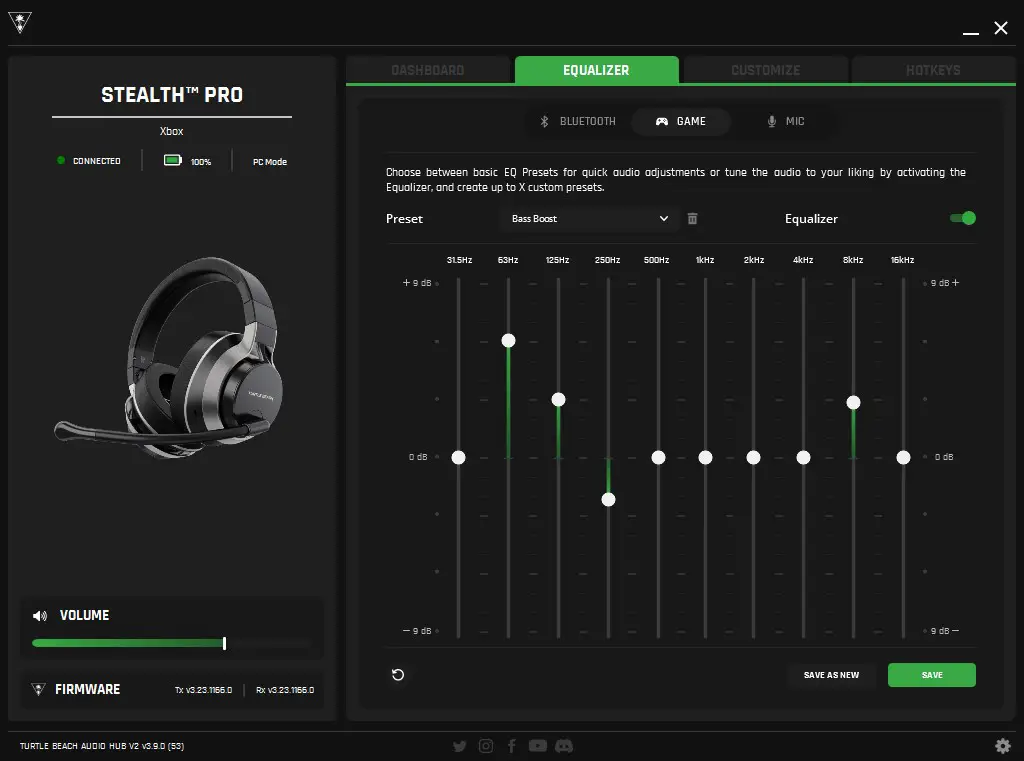The image size is (1024, 761).
Task: Switch to the Dashboard tab
Action: tap(428, 71)
